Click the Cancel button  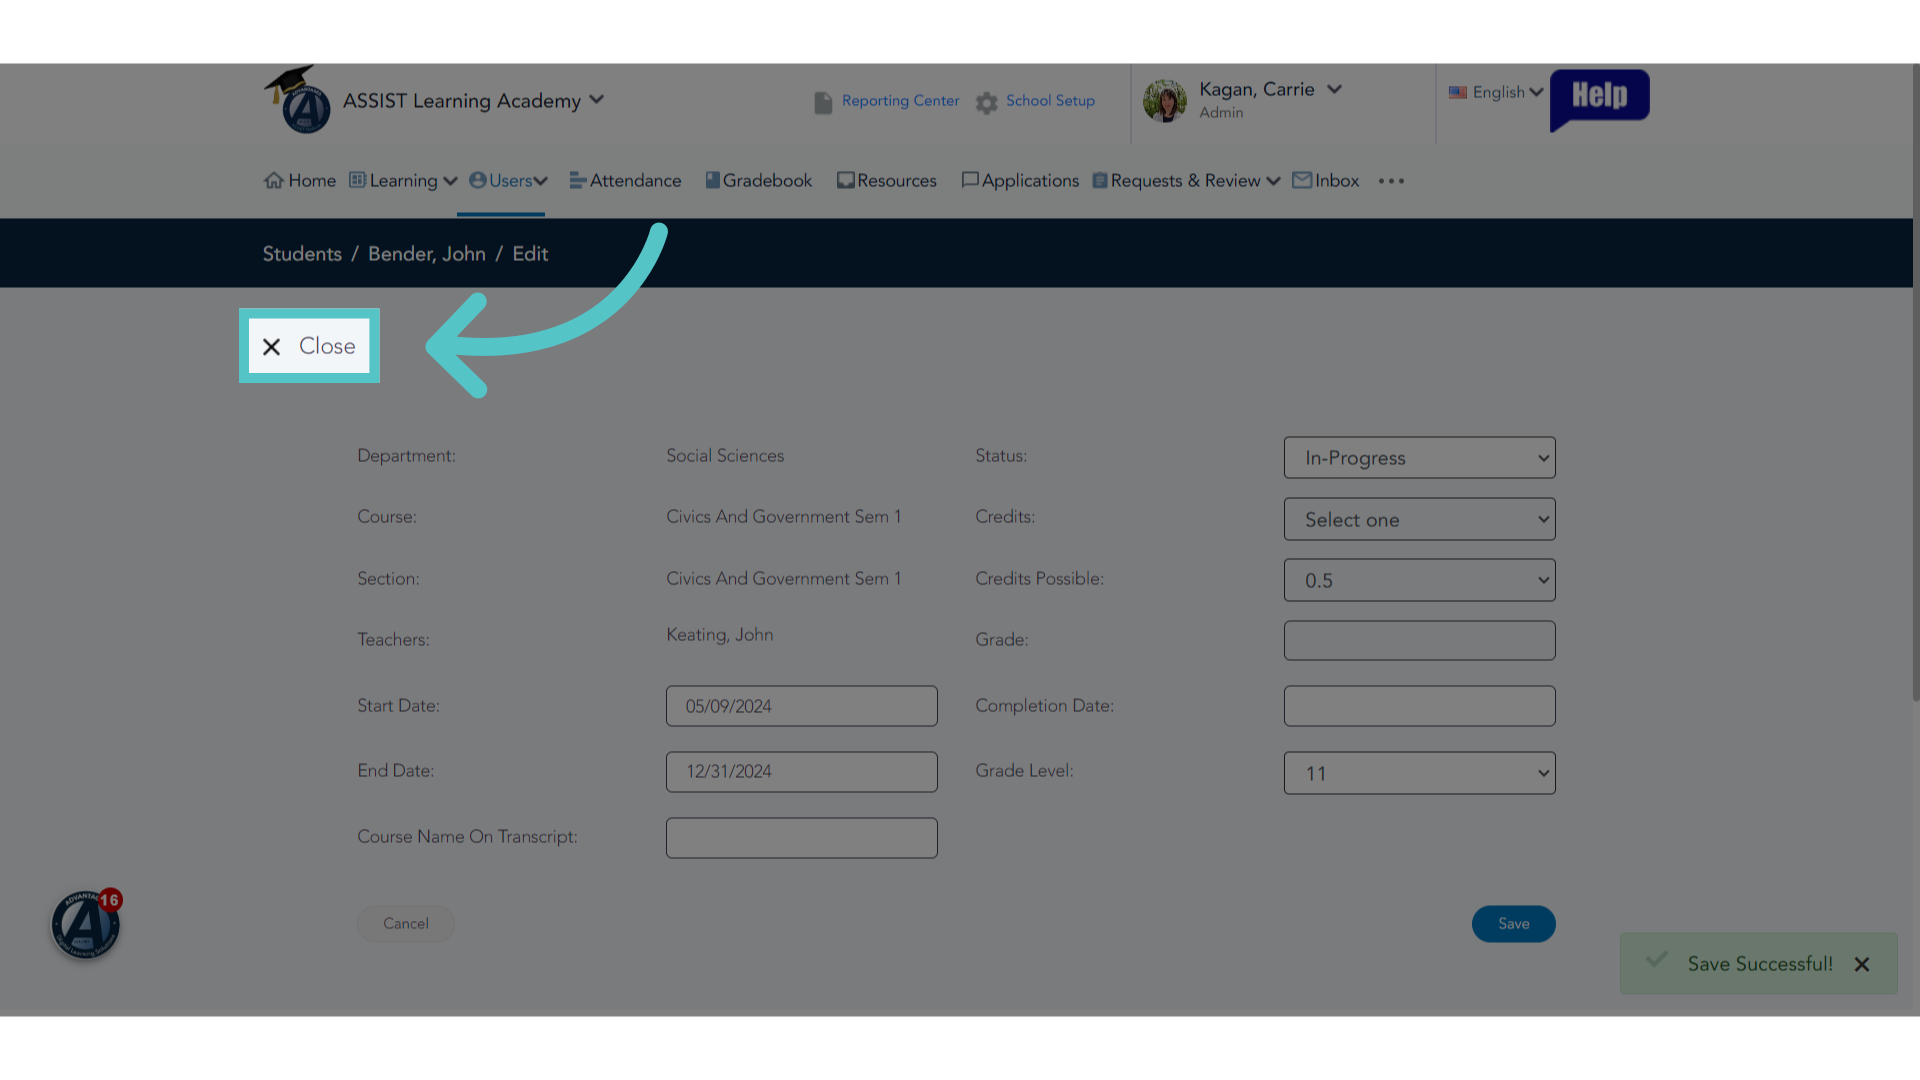tap(406, 924)
